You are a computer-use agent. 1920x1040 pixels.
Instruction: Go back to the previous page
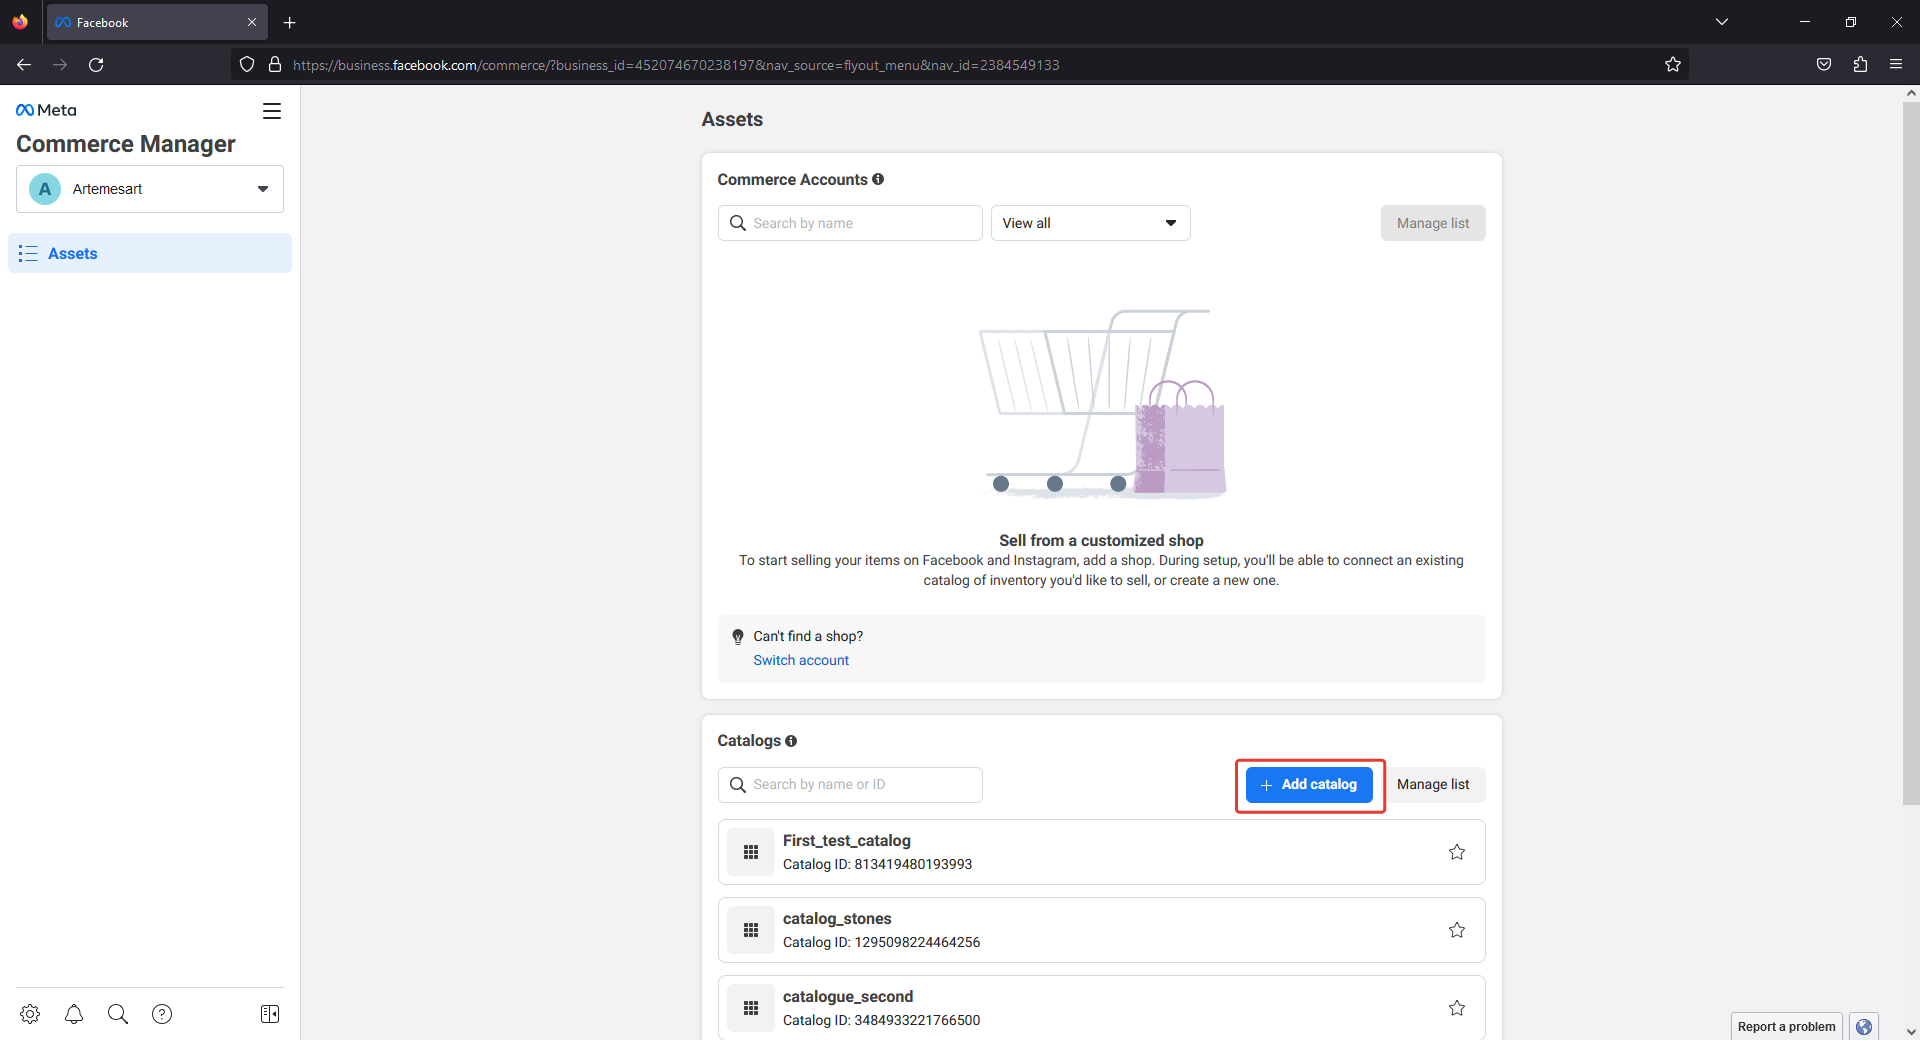tap(24, 65)
